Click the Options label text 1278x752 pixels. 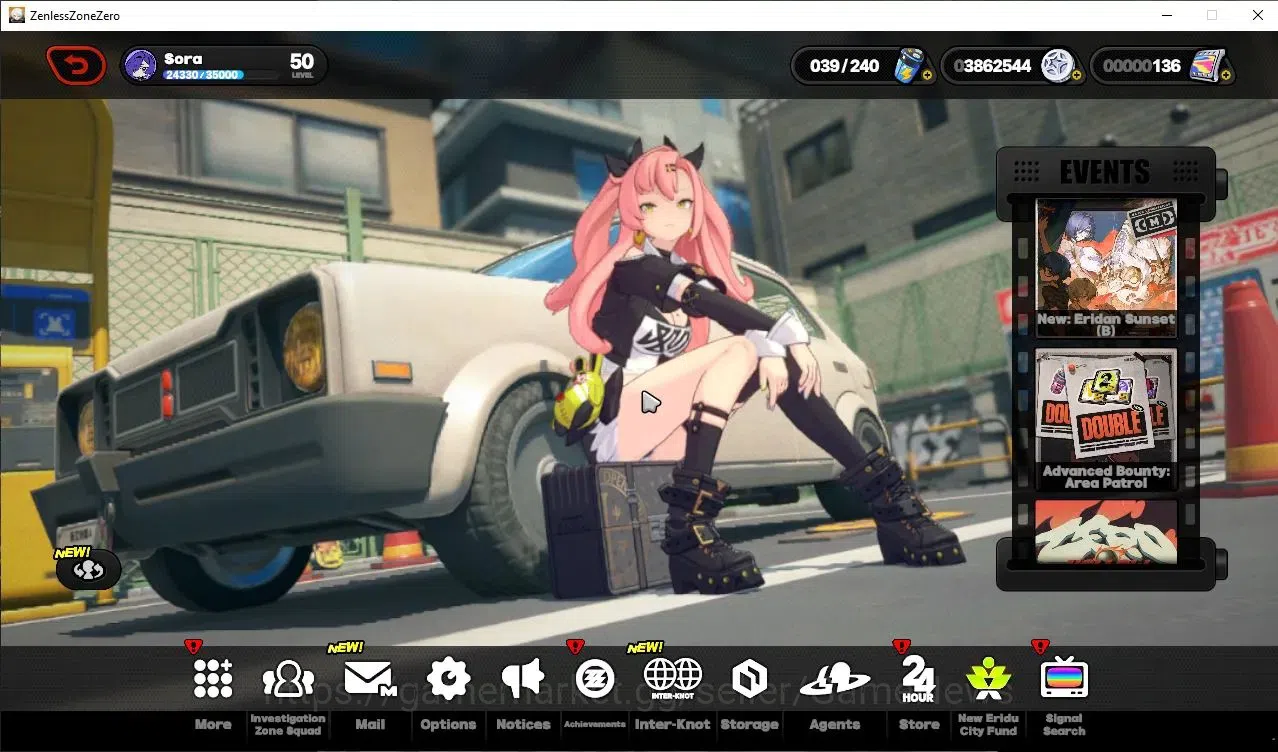coord(448,724)
